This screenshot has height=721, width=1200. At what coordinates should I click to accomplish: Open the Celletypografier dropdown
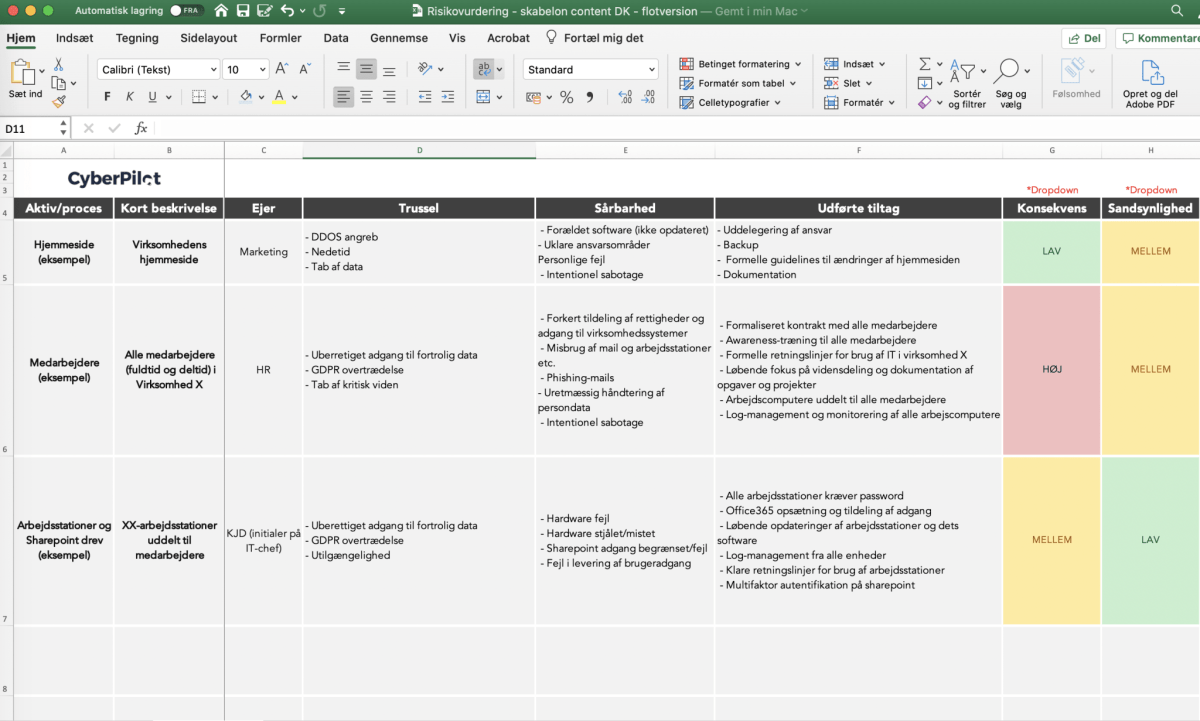click(730, 102)
